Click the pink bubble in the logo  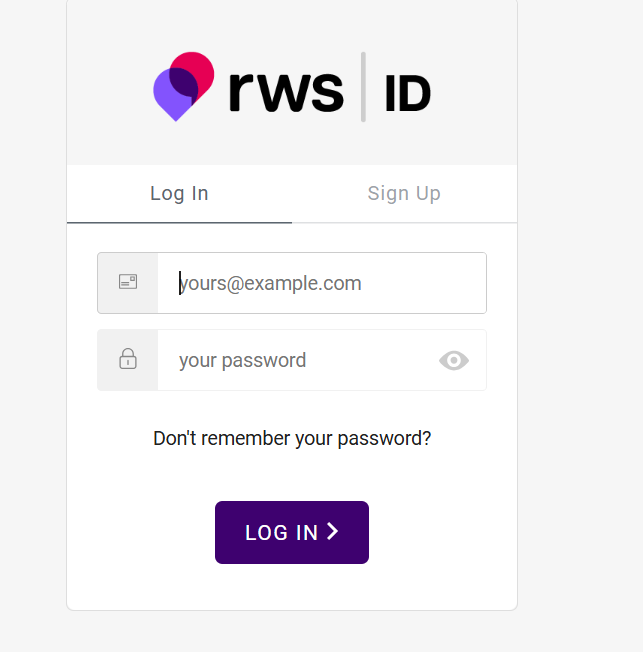[197, 69]
